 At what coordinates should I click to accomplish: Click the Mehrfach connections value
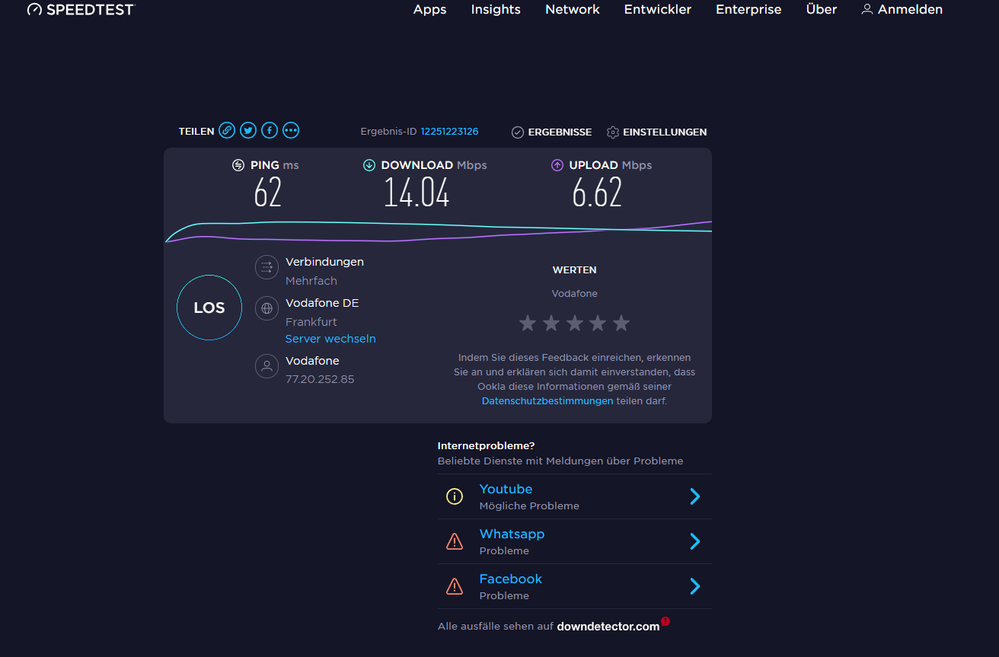(311, 280)
